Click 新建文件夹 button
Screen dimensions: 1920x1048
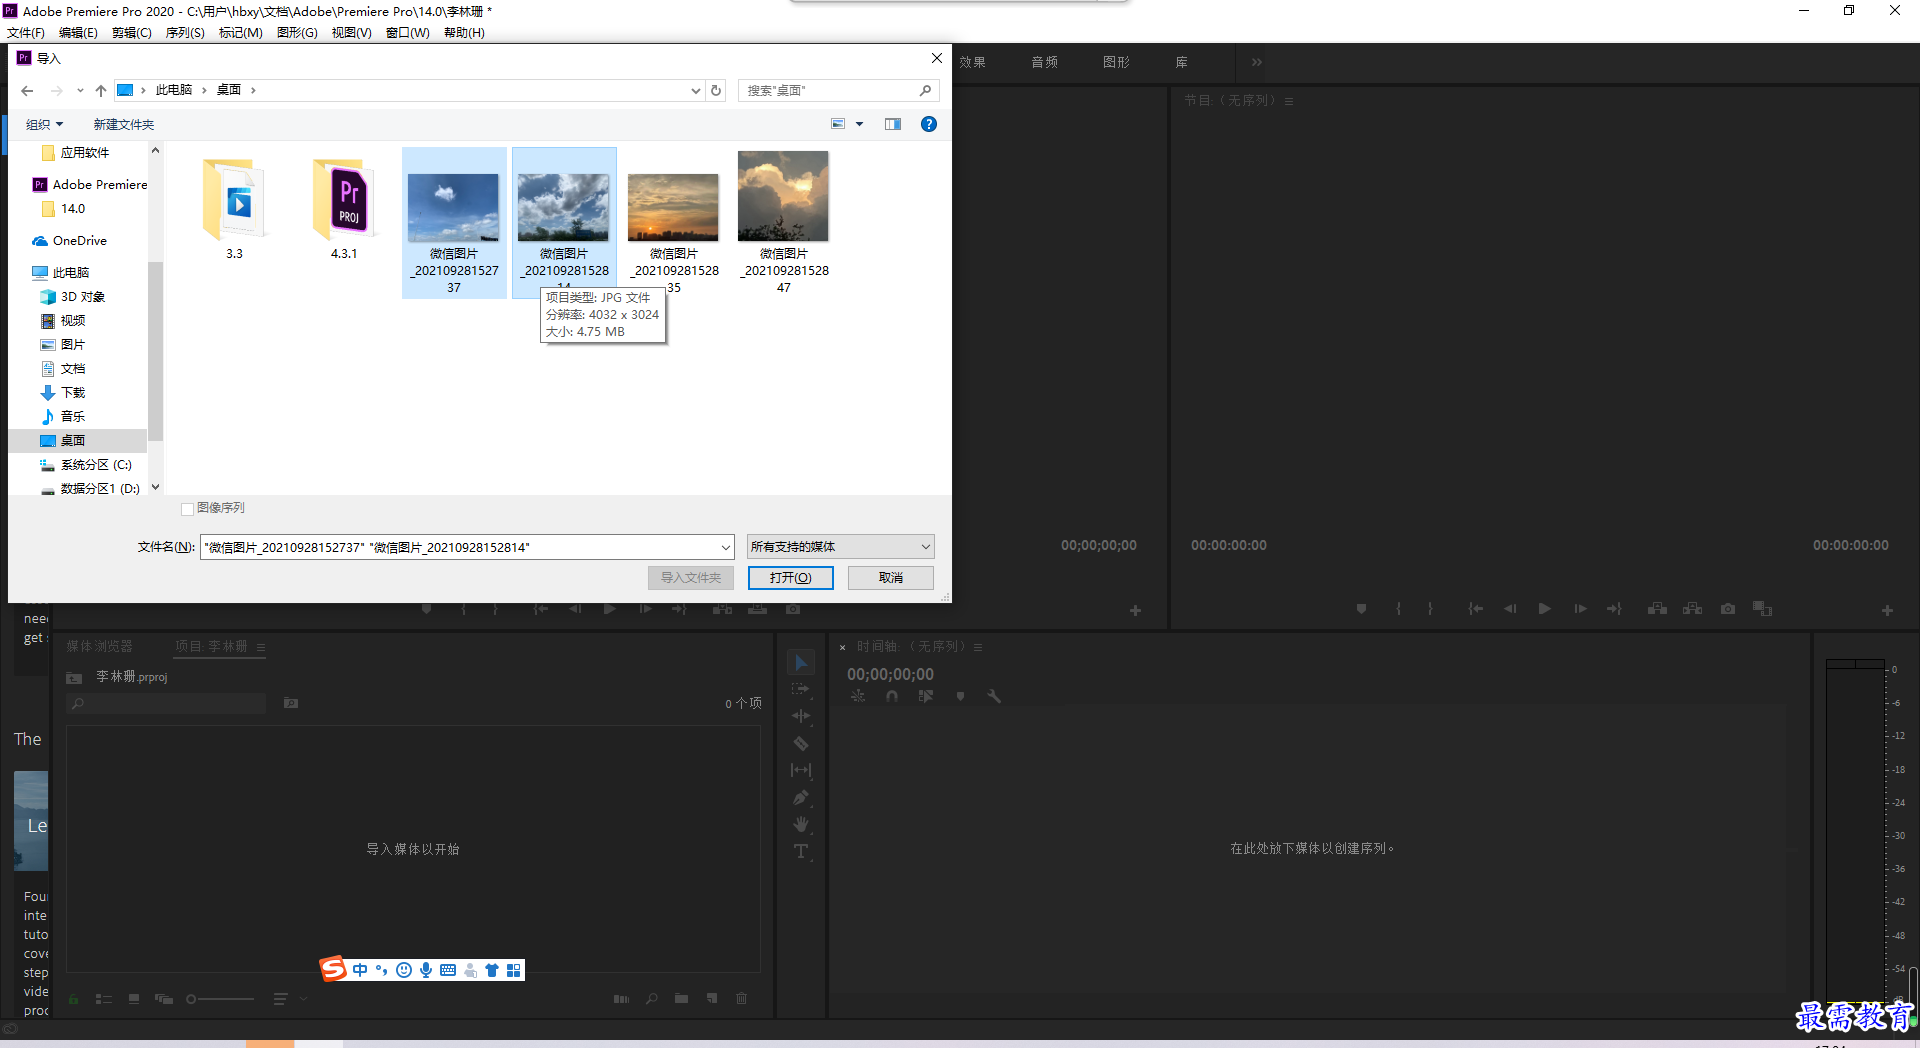pos(124,124)
